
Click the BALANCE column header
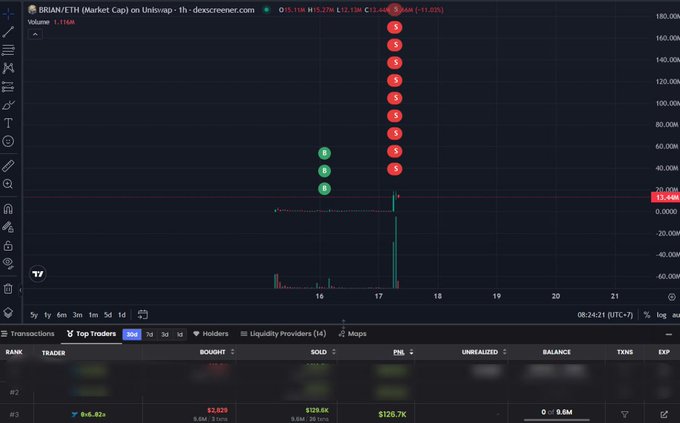click(556, 352)
